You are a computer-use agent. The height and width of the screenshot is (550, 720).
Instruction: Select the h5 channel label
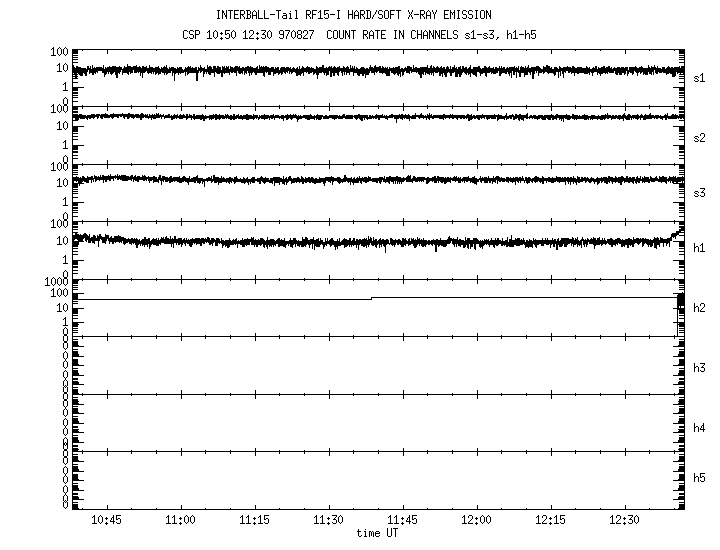point(700,478)
